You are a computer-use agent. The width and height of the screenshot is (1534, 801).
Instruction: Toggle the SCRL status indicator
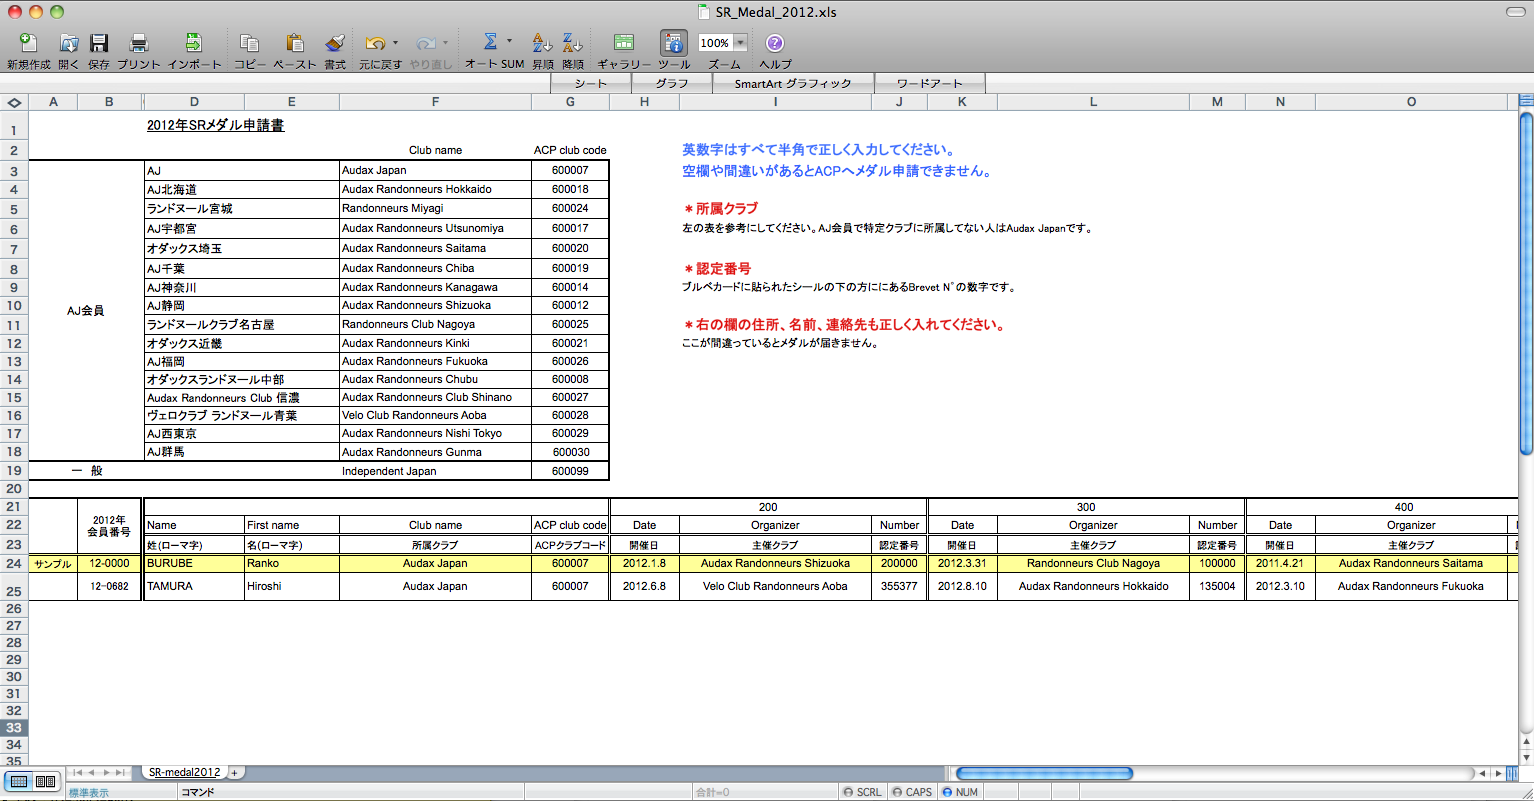click(x=862, y=792)
